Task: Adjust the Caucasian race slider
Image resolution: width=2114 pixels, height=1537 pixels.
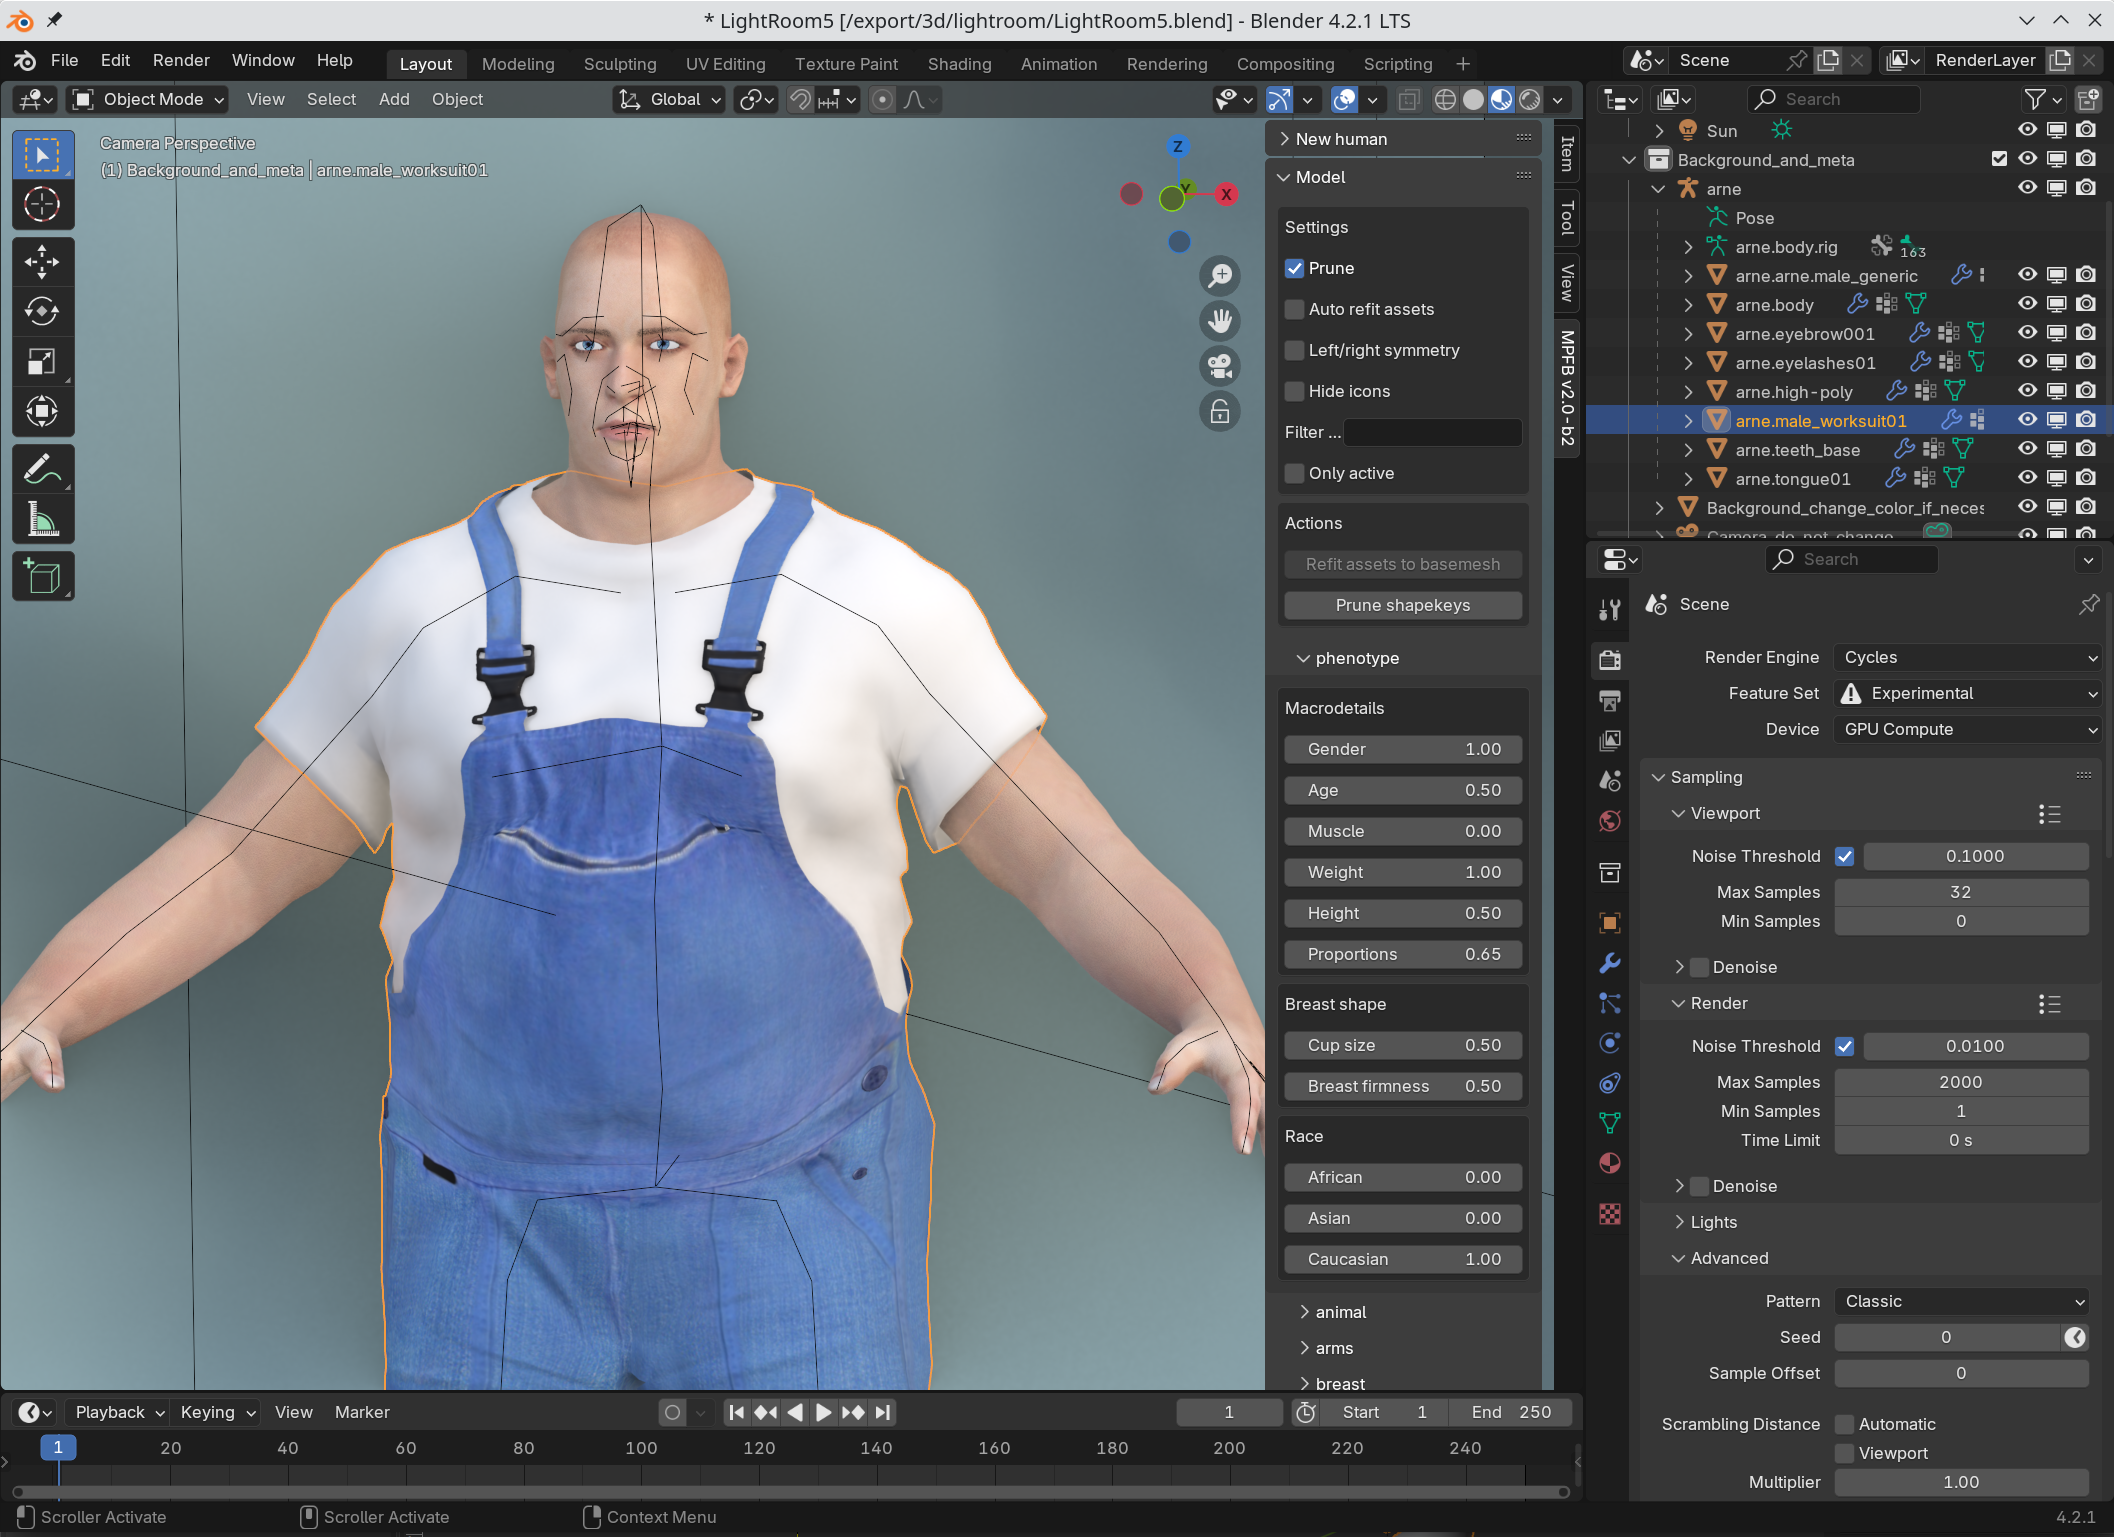Action: click(1403, 1259)
